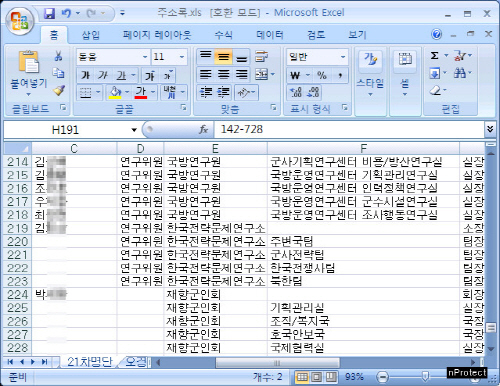The width and height of the screenshot is (500, 386).
Task: Click the Insert Function fx icon
Action: [203, 129]
